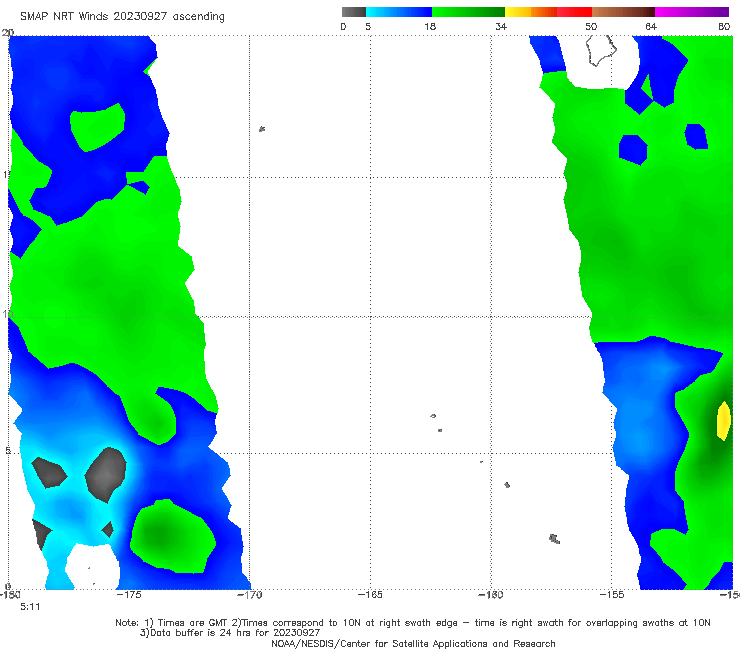This screenshot has width=740, height=650.
Task: Click the '50' color scale label
Action: point(591,26)
